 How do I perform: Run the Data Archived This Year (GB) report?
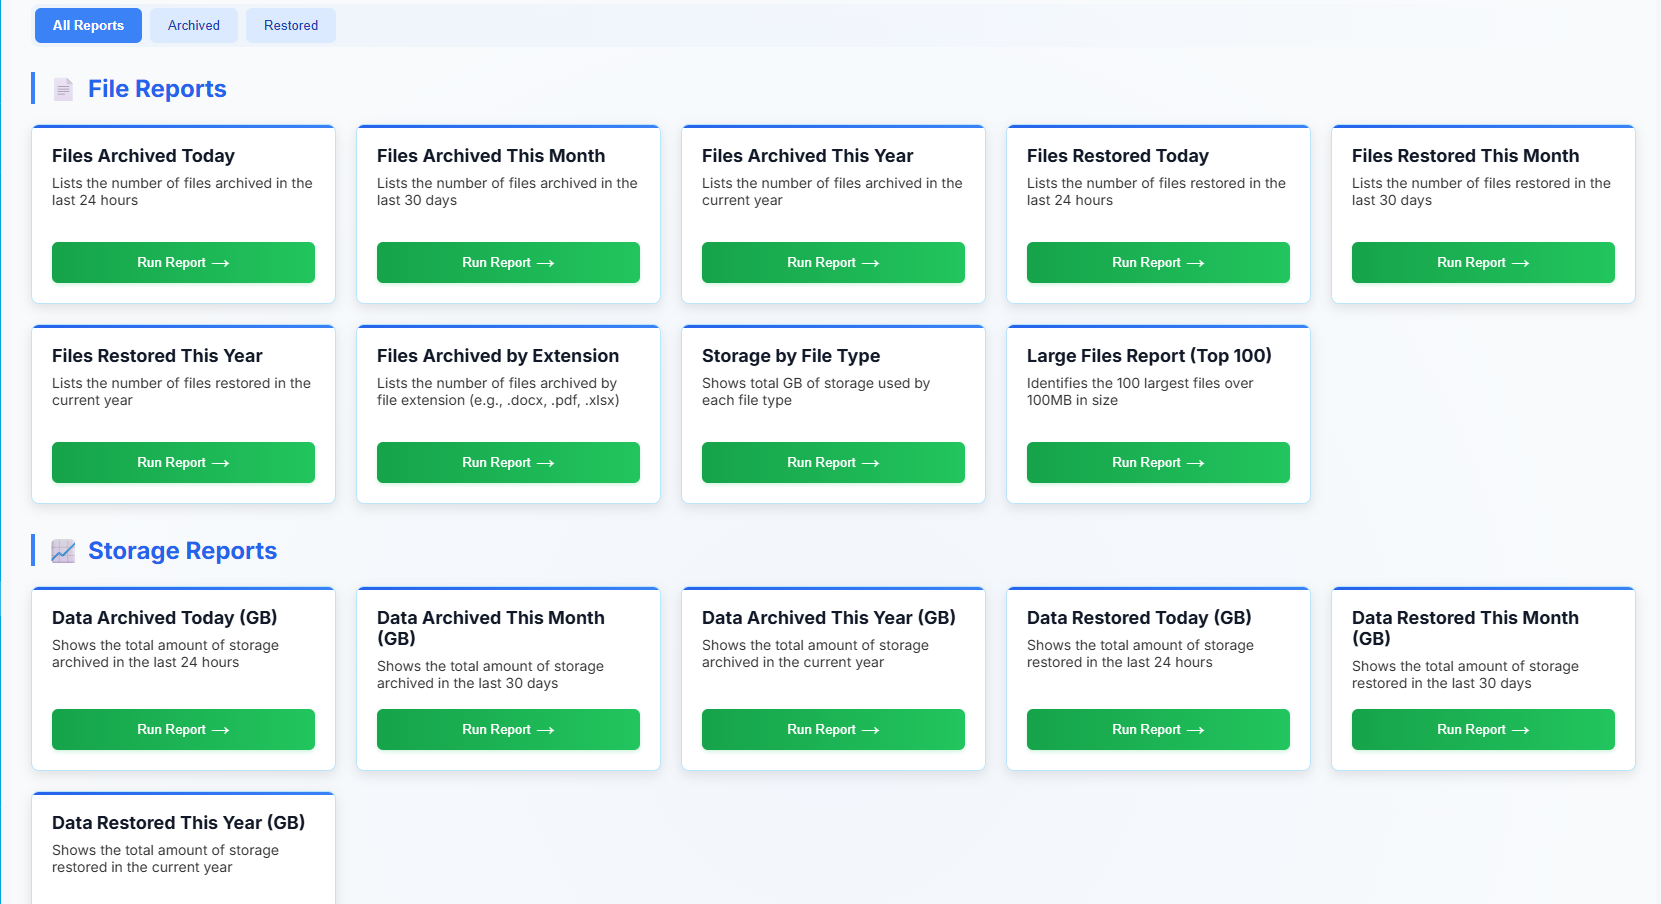pos(833,729)
